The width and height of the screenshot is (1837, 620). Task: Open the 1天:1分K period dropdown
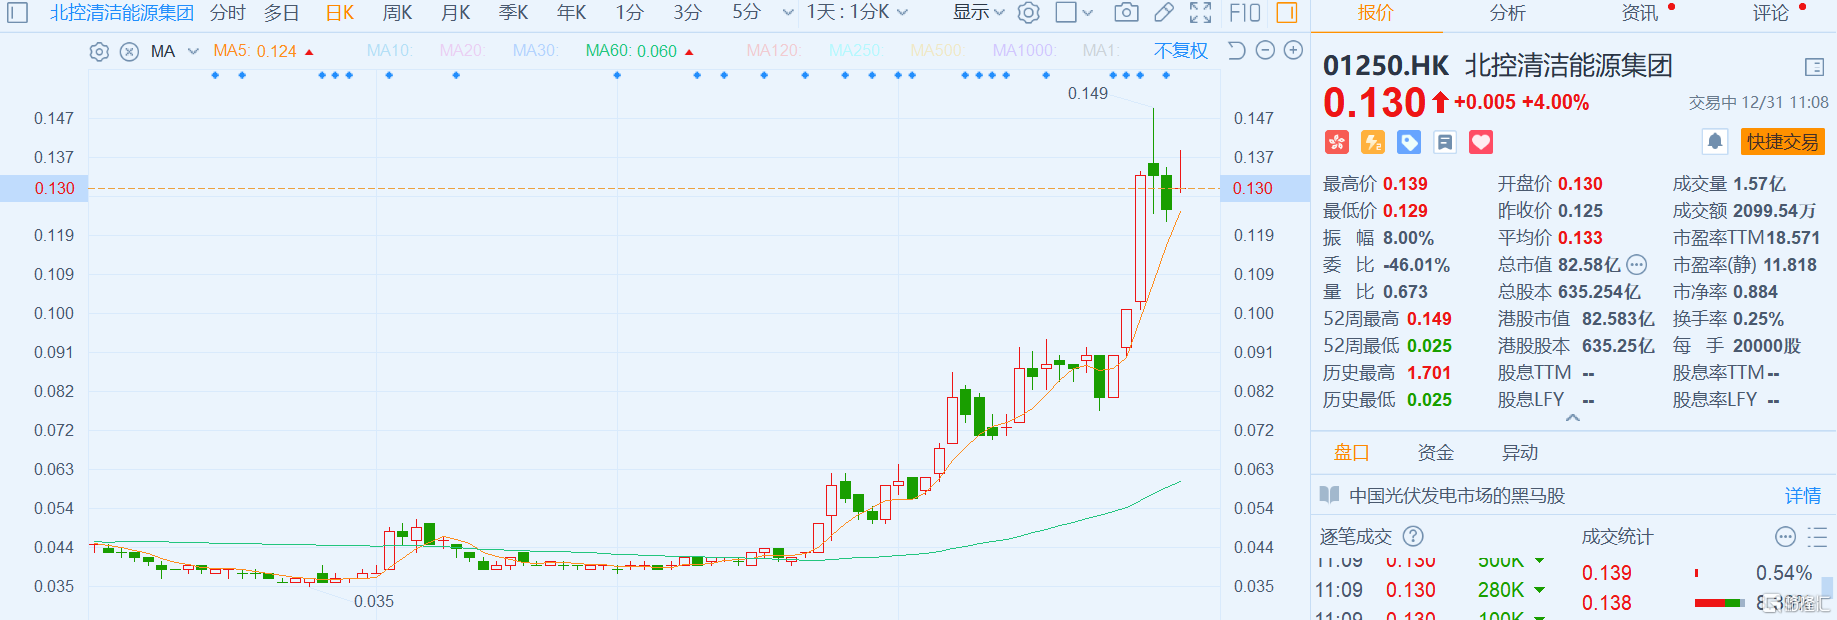click(x=857, y=13)
